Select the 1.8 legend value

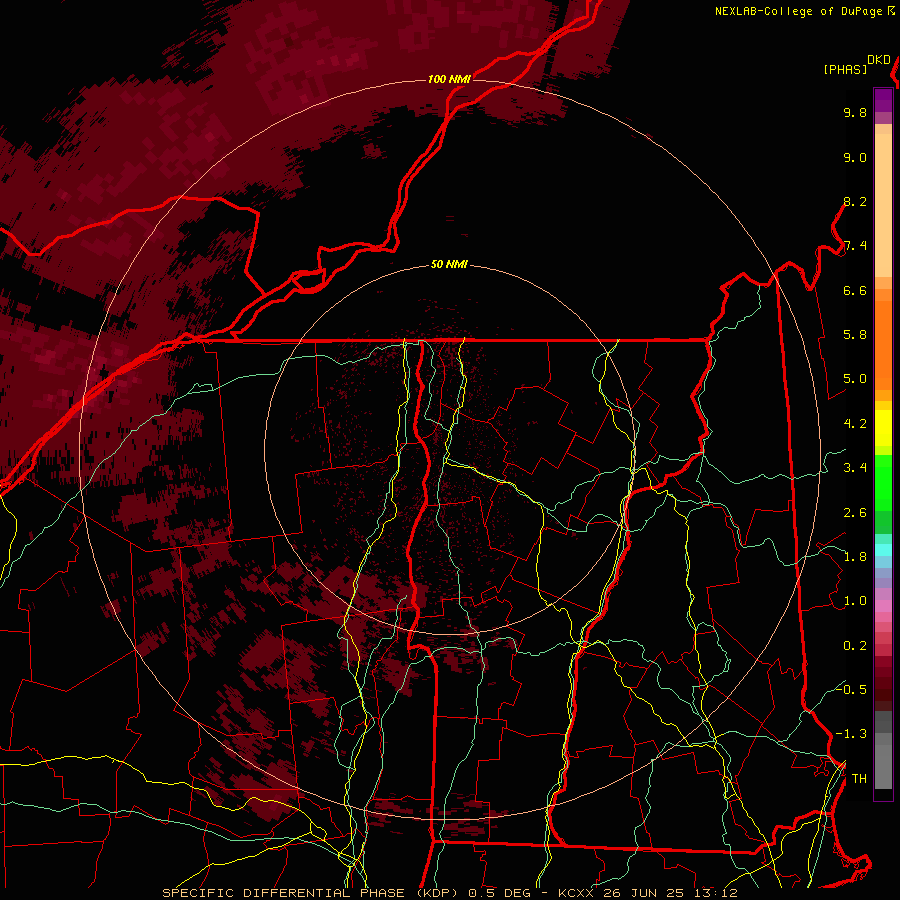pyautogui.click(x=855, y=557)
